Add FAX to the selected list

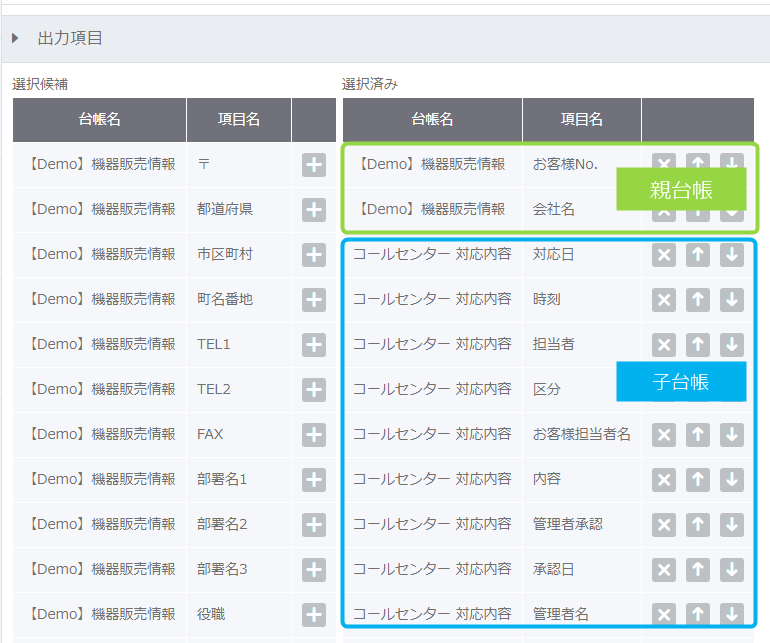[314, 435]
